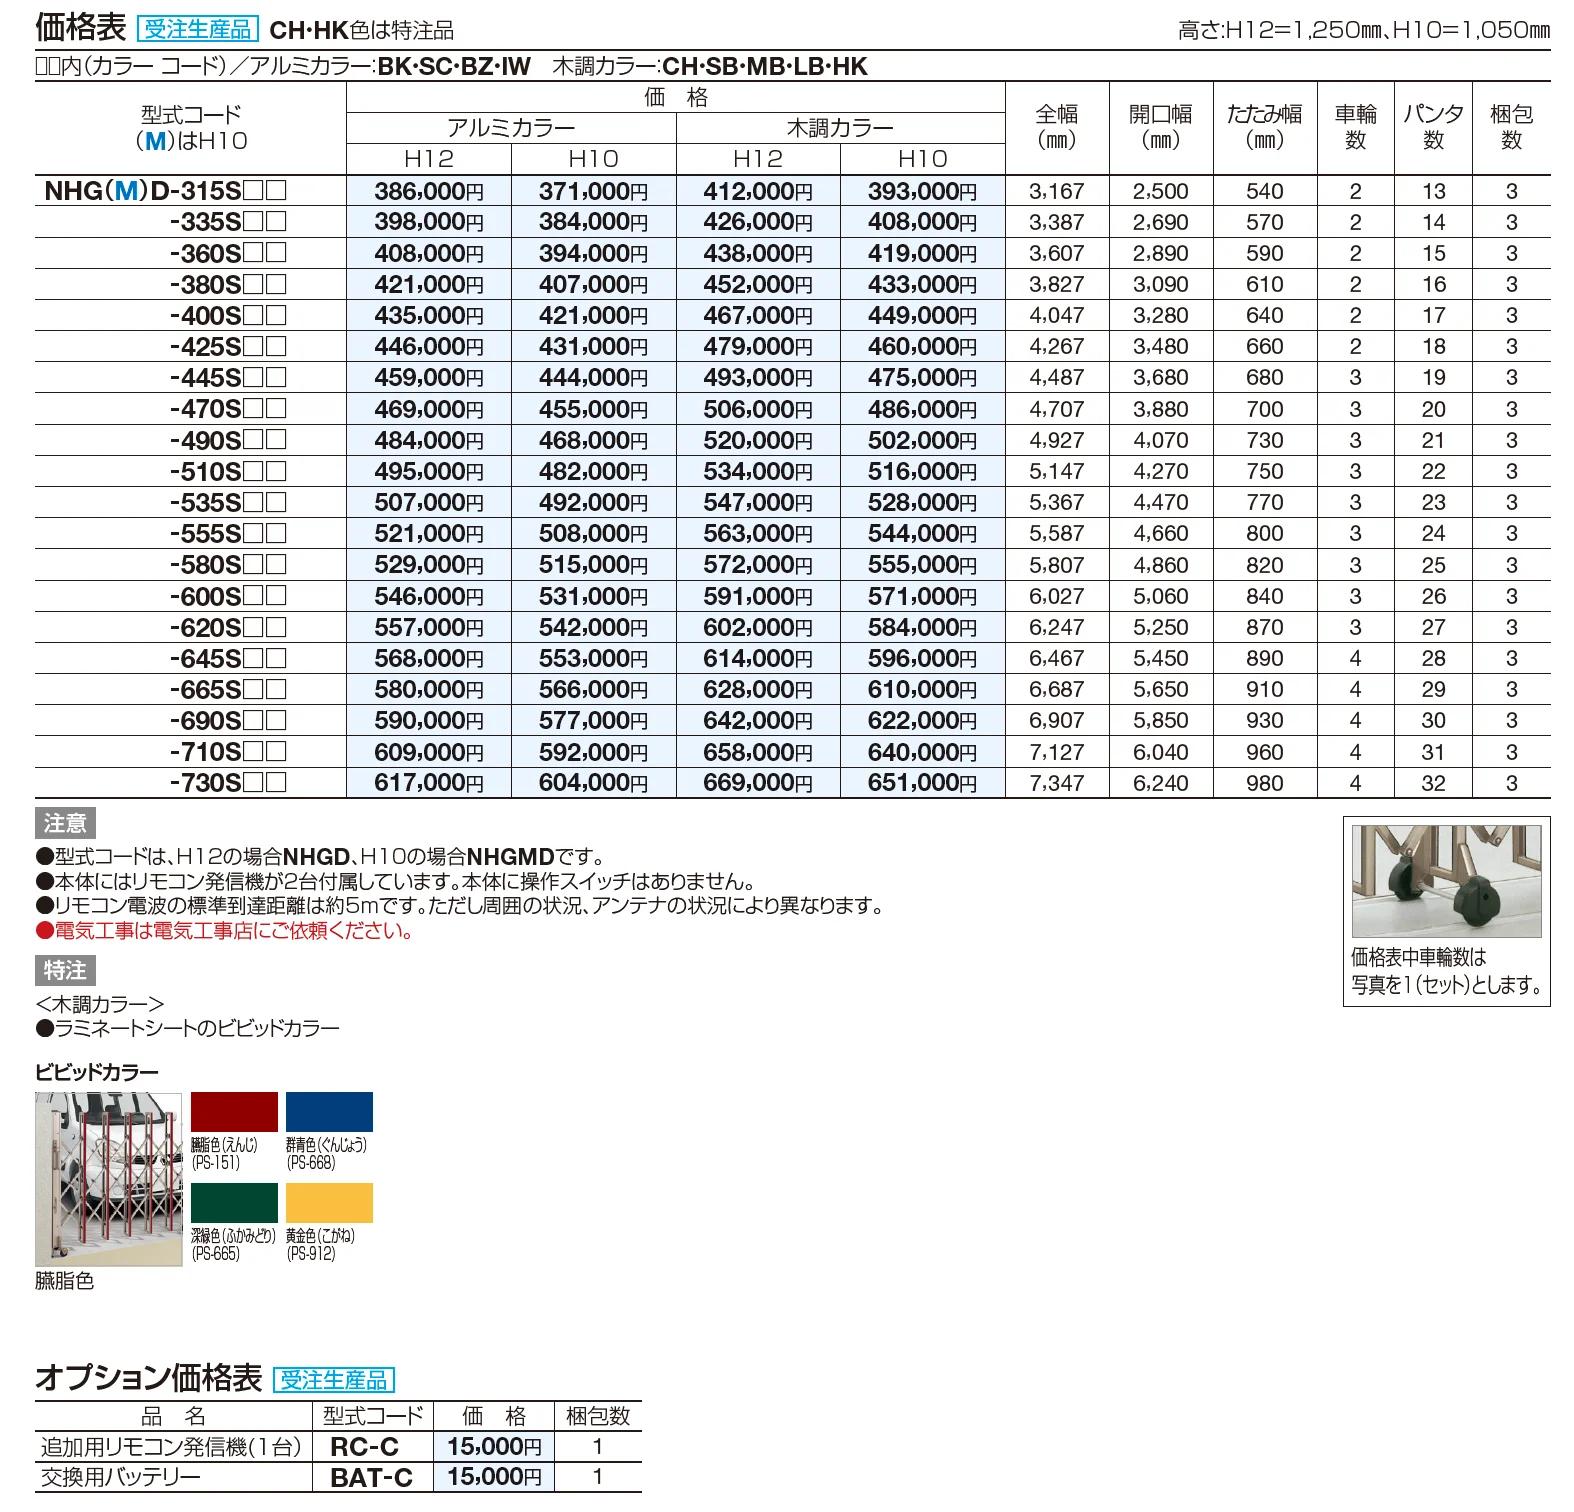Click the 型式コード (M)はH10 header
This screenshot has width=1574, height=1512.
point(191,128)
